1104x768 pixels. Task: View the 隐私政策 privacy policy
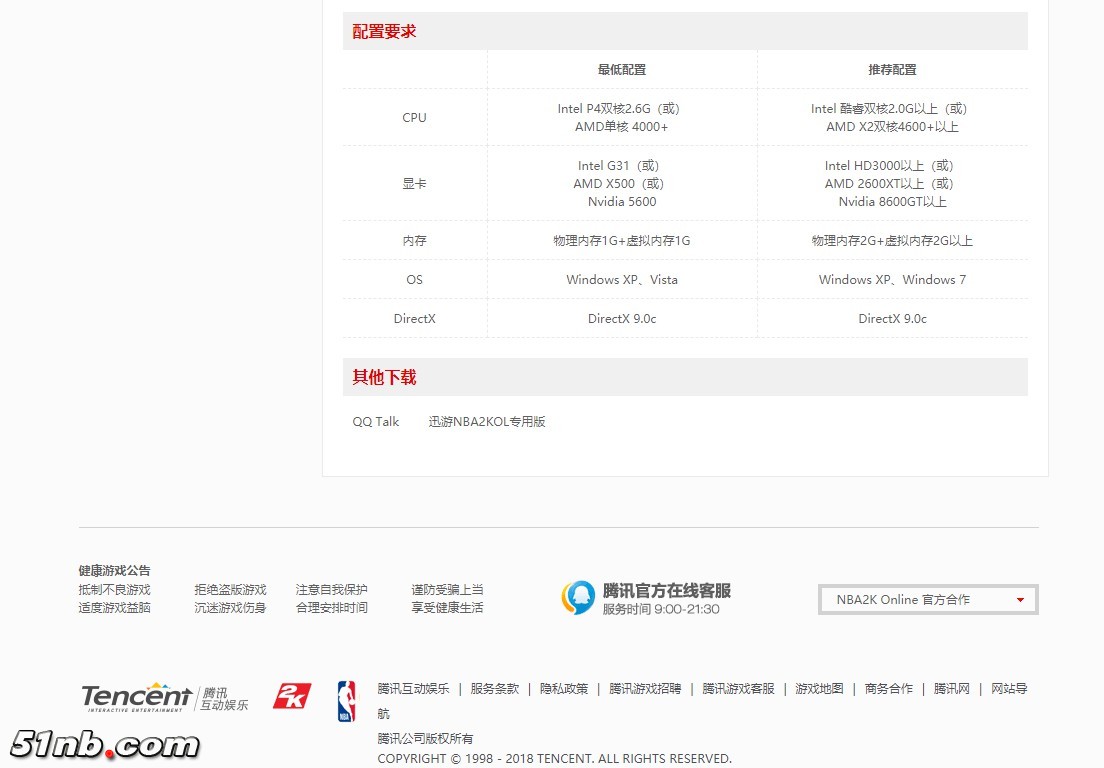[x=564, y=689]
